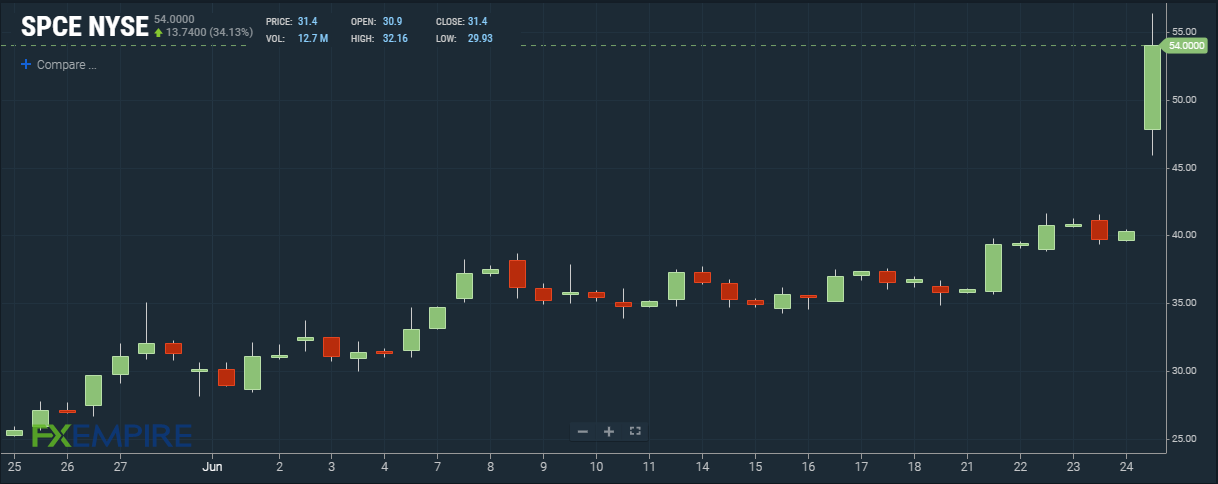Click the zoom out minus icon
The image size is (1218, 484).
(x=583, y=431)
